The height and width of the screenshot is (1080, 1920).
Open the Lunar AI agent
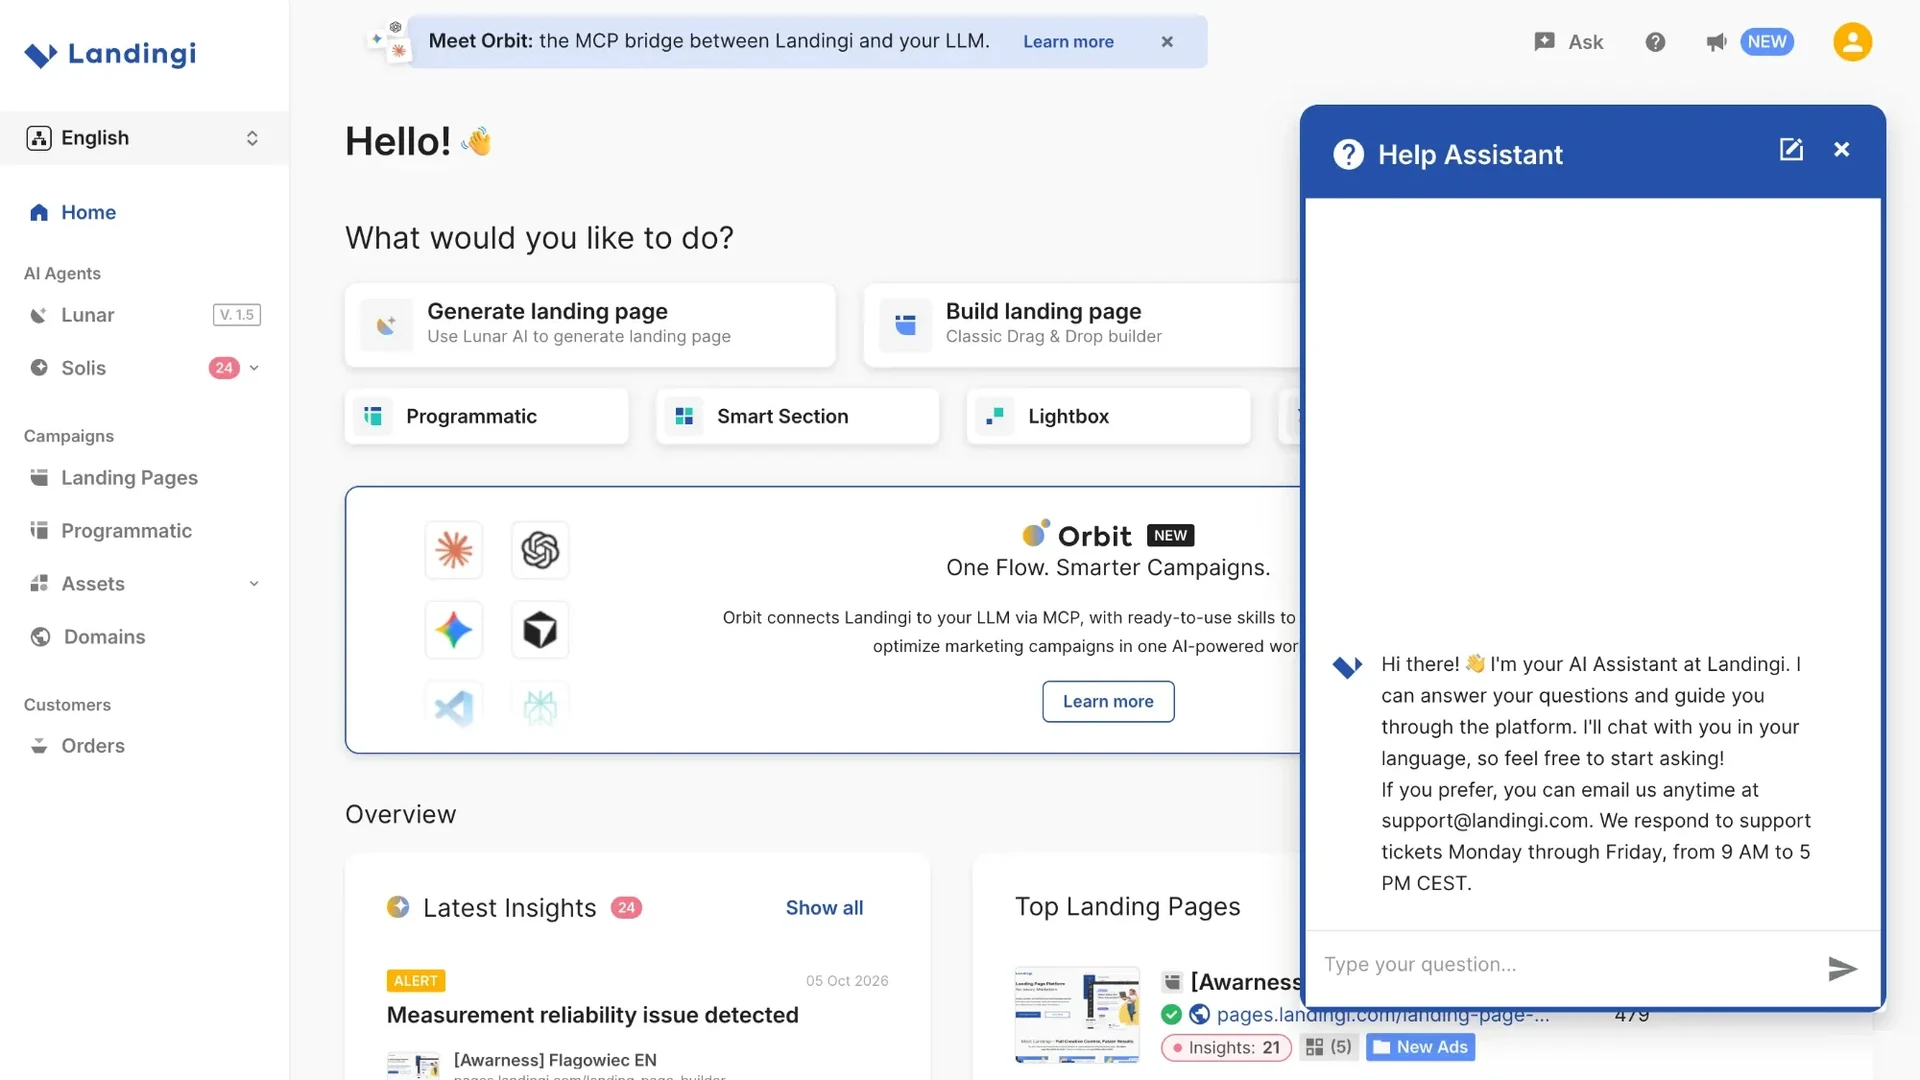pos(88,315)
